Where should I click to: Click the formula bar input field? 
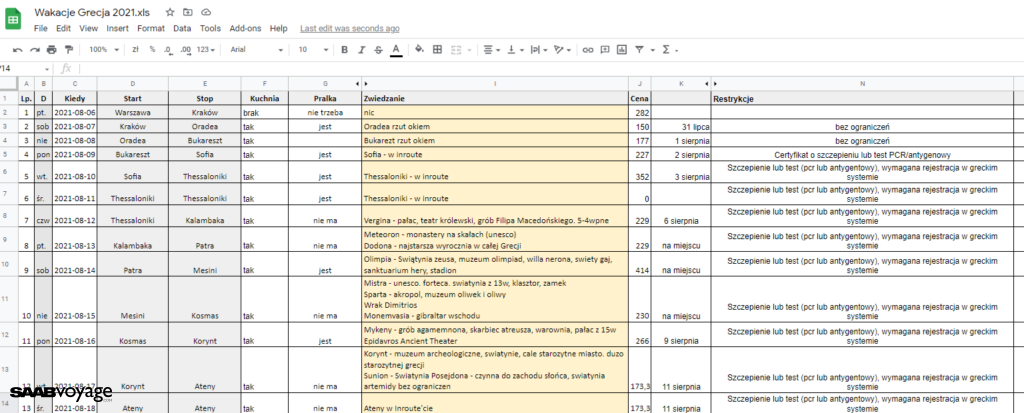500,68
